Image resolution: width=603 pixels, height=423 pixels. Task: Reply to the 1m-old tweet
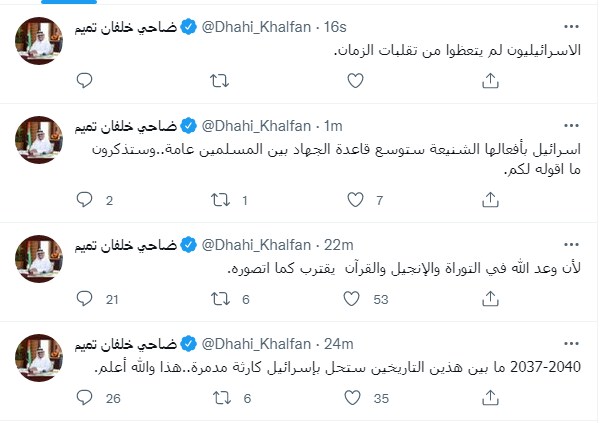(x=85, y=200)
